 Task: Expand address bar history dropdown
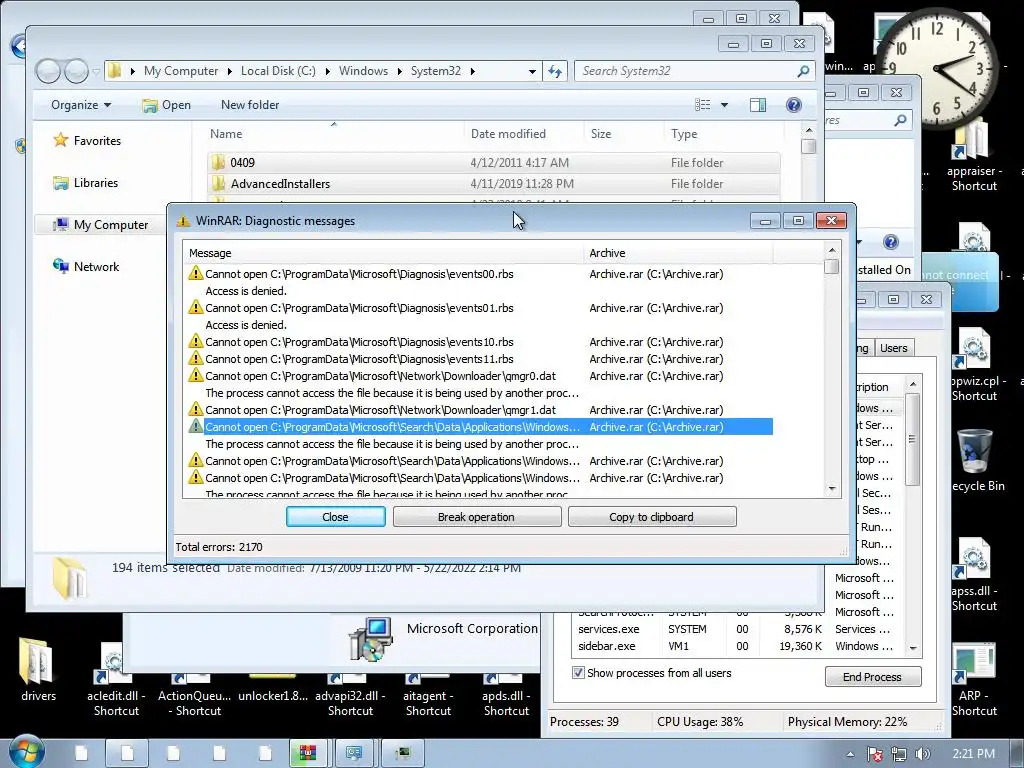click(x=532, y=71)
